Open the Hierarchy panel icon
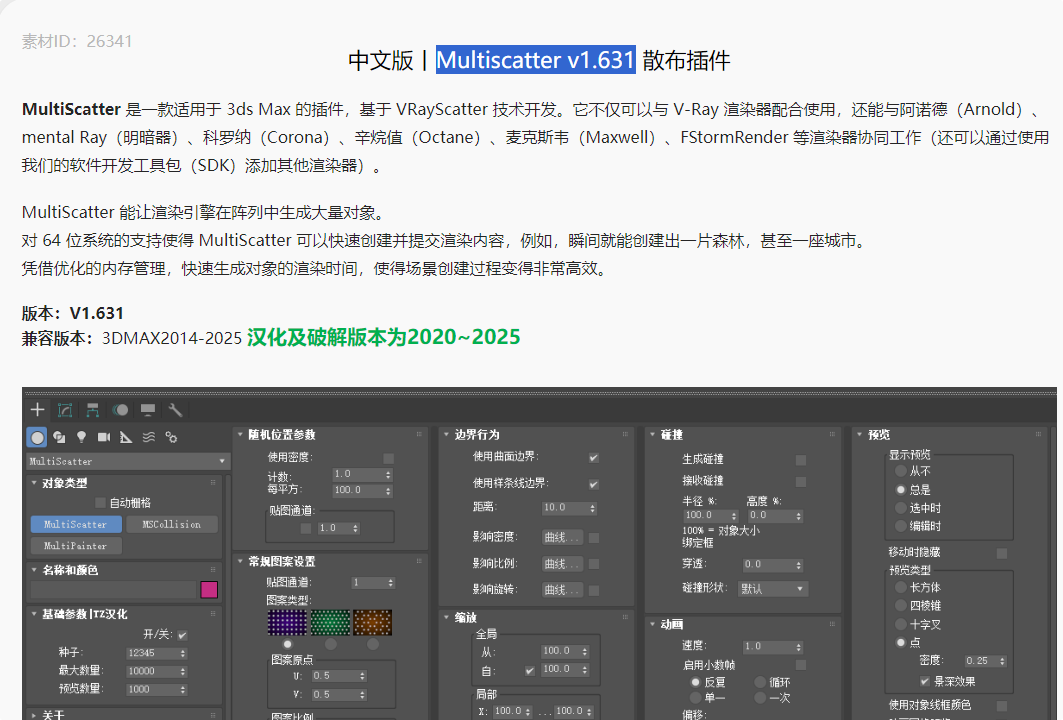 (x=93, y=409)
